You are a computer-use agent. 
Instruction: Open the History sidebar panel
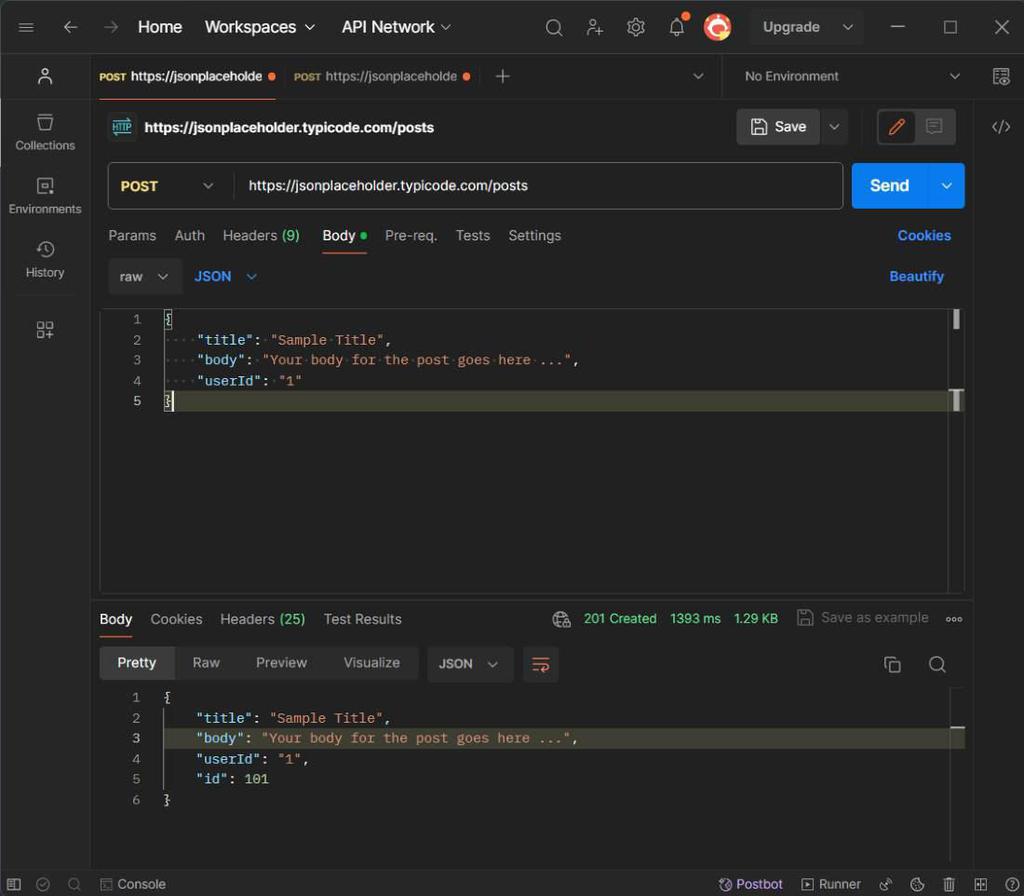[45, 259]
